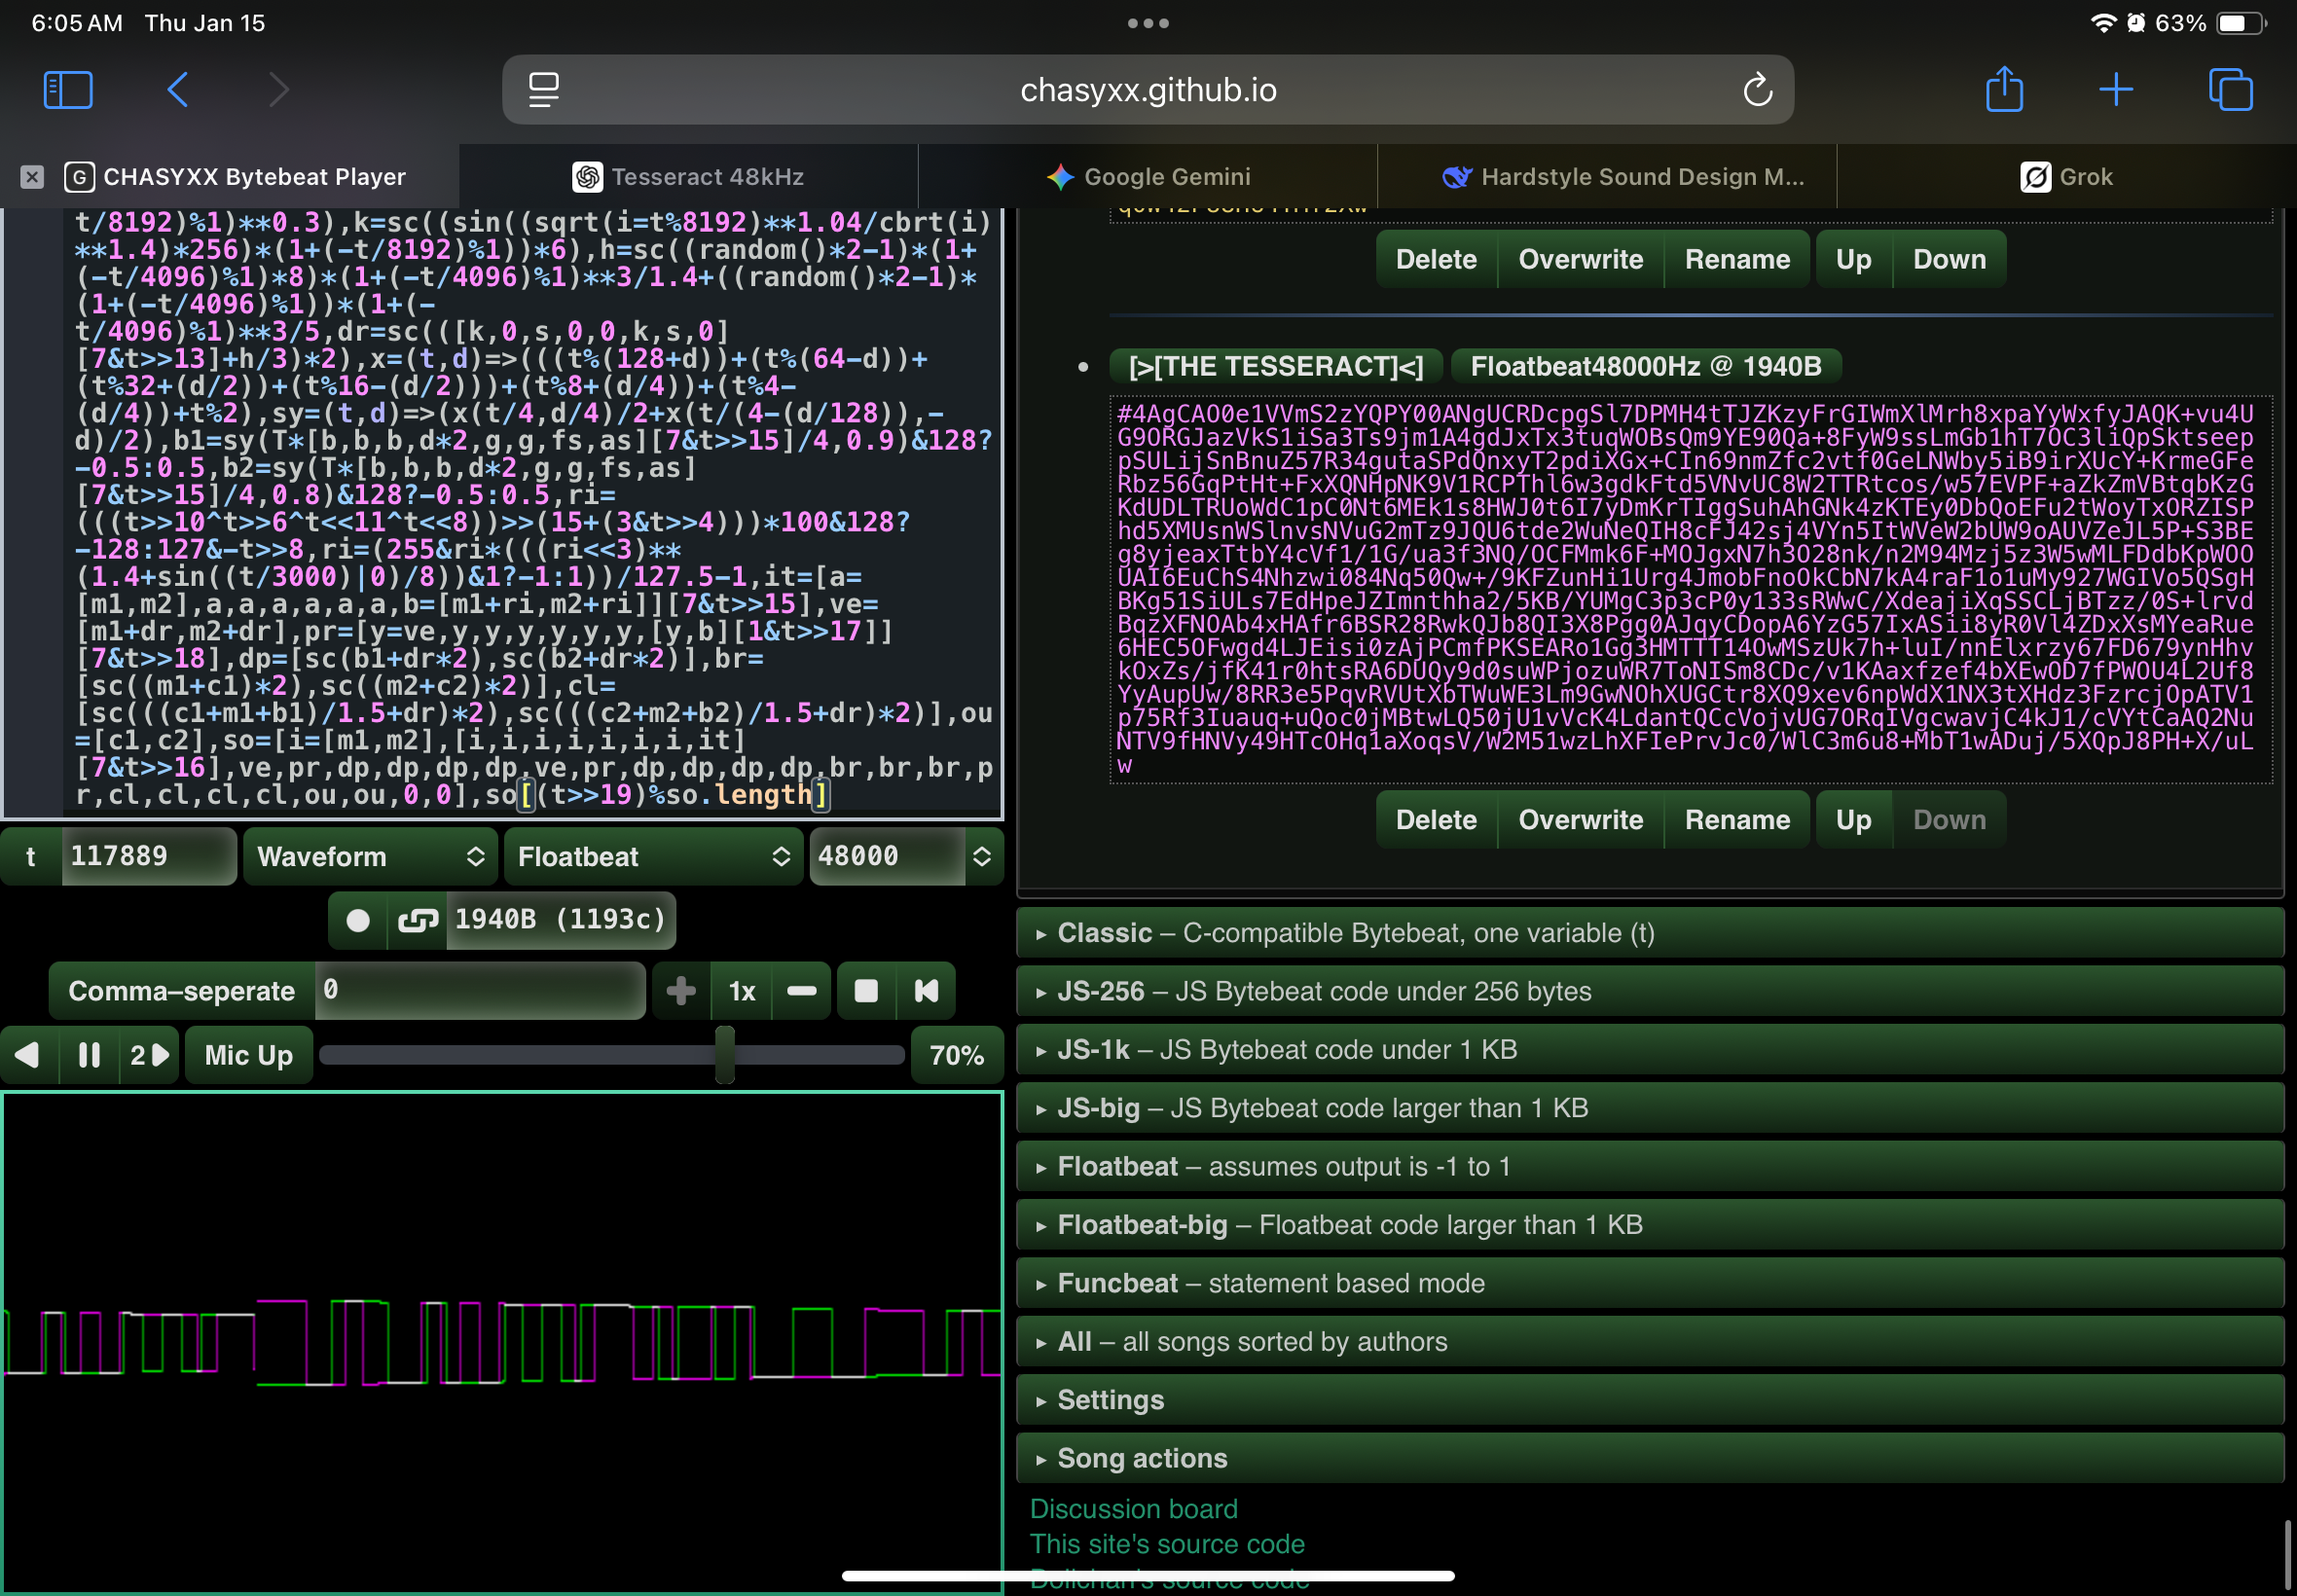Switch to the Google Gemini tab
This screenshot has height=1596, width=2297.
pos(1148,177)
